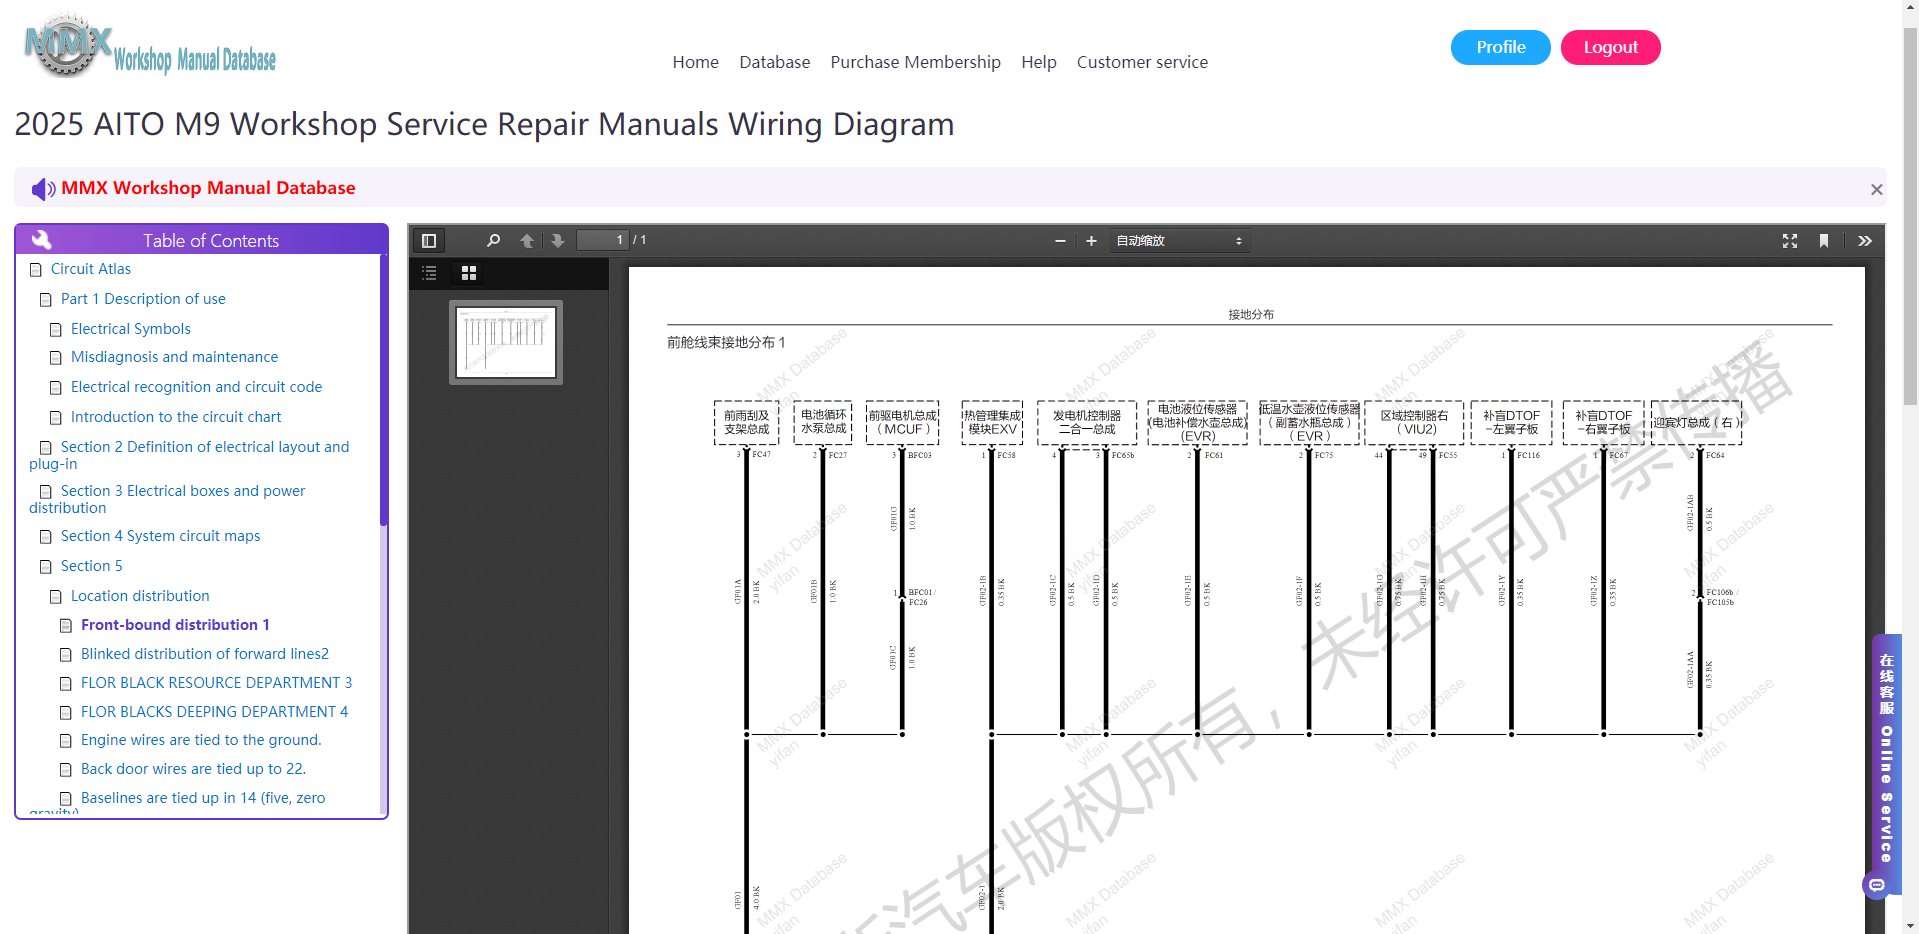Open Engine wires are tied to the ground
Image resolution: width=1919 pixels, height=934 pixels.
pyautogui.click(x=201, y=740)
